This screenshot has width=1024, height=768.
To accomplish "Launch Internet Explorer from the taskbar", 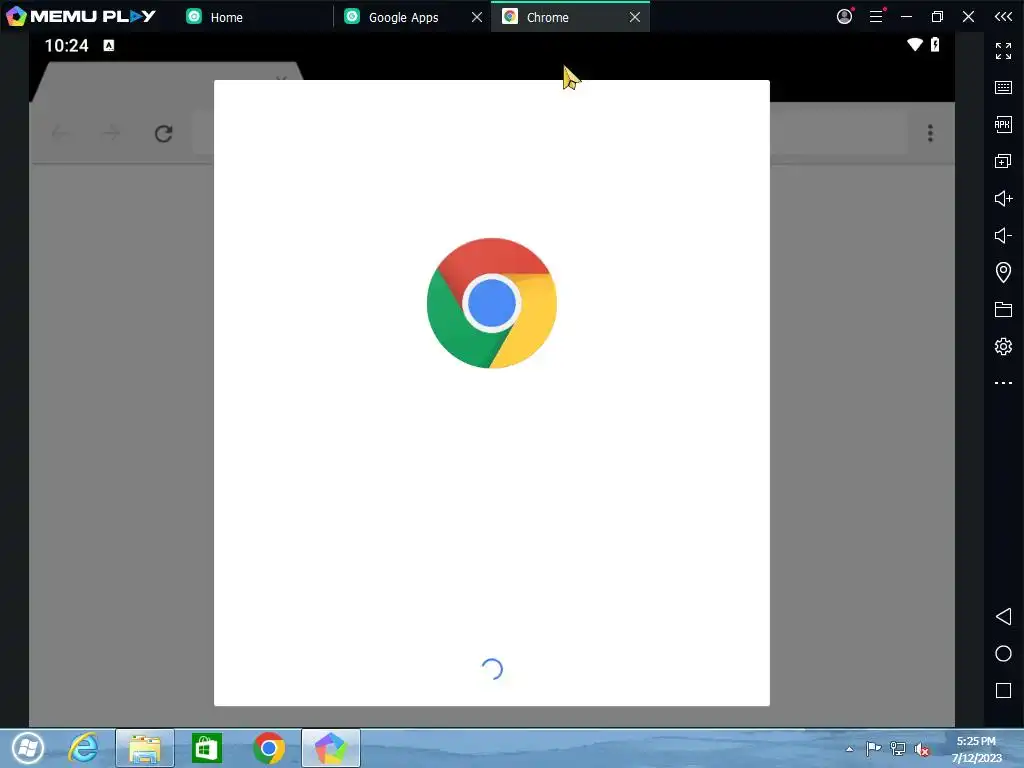I will click(x=84, y=748).
